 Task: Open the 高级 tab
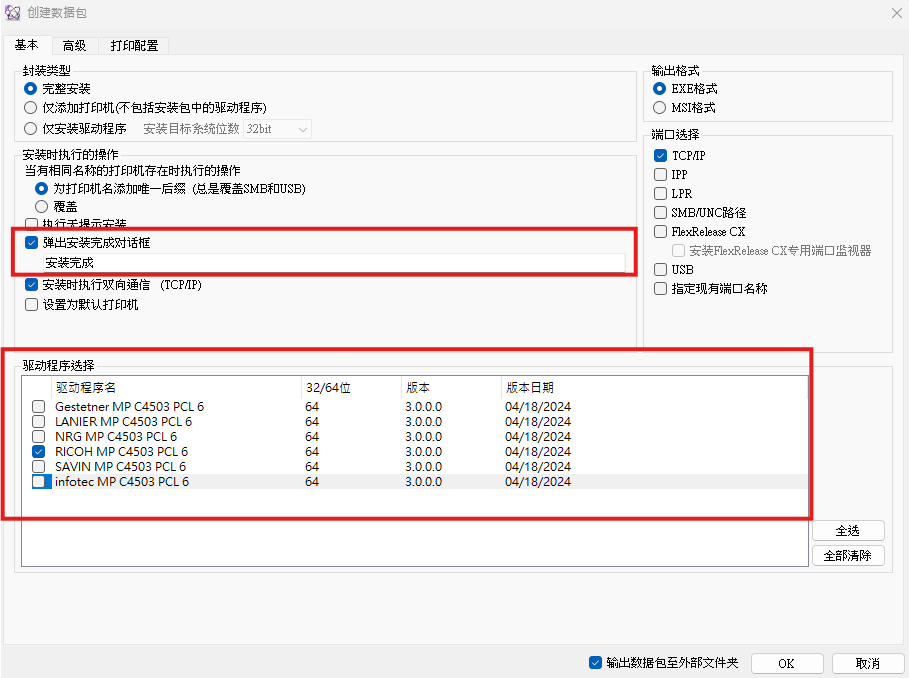(74, 46)
